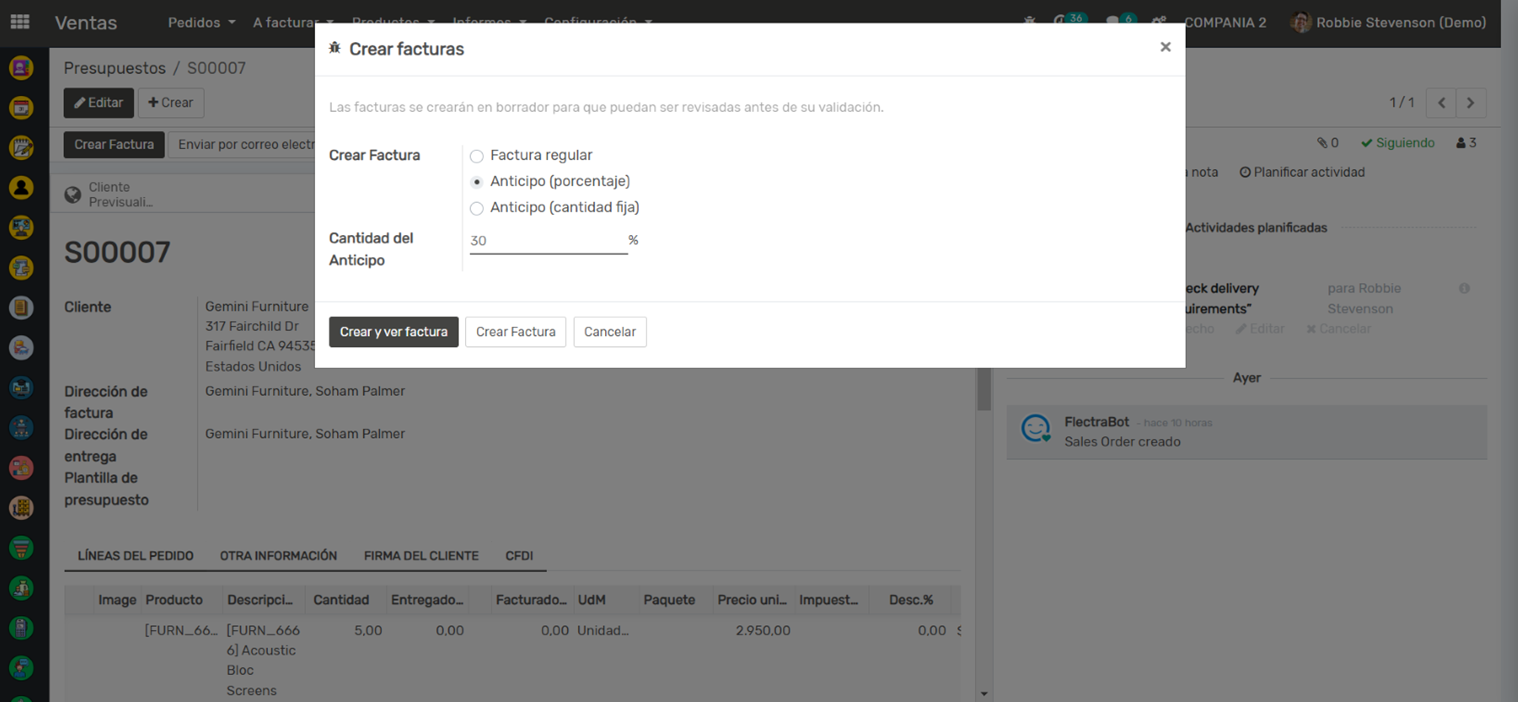Open the COMPANIA 2 company switcher
The width and height of the screenshot is (1518, 702).
point(1225,22)
